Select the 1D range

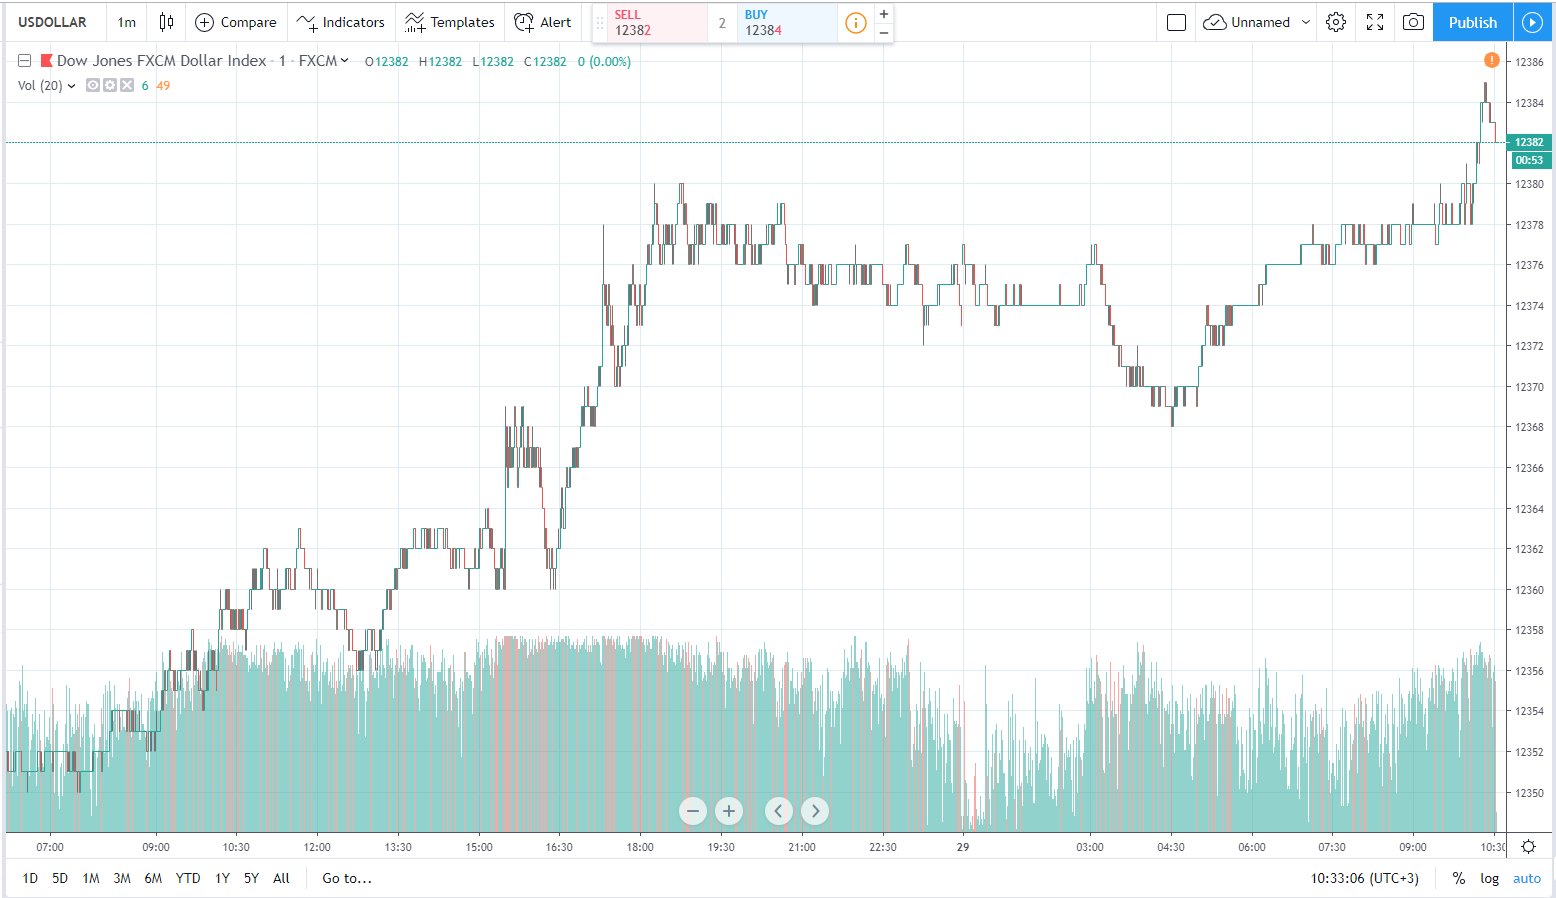pyautogui.click(x=30, y=879)
